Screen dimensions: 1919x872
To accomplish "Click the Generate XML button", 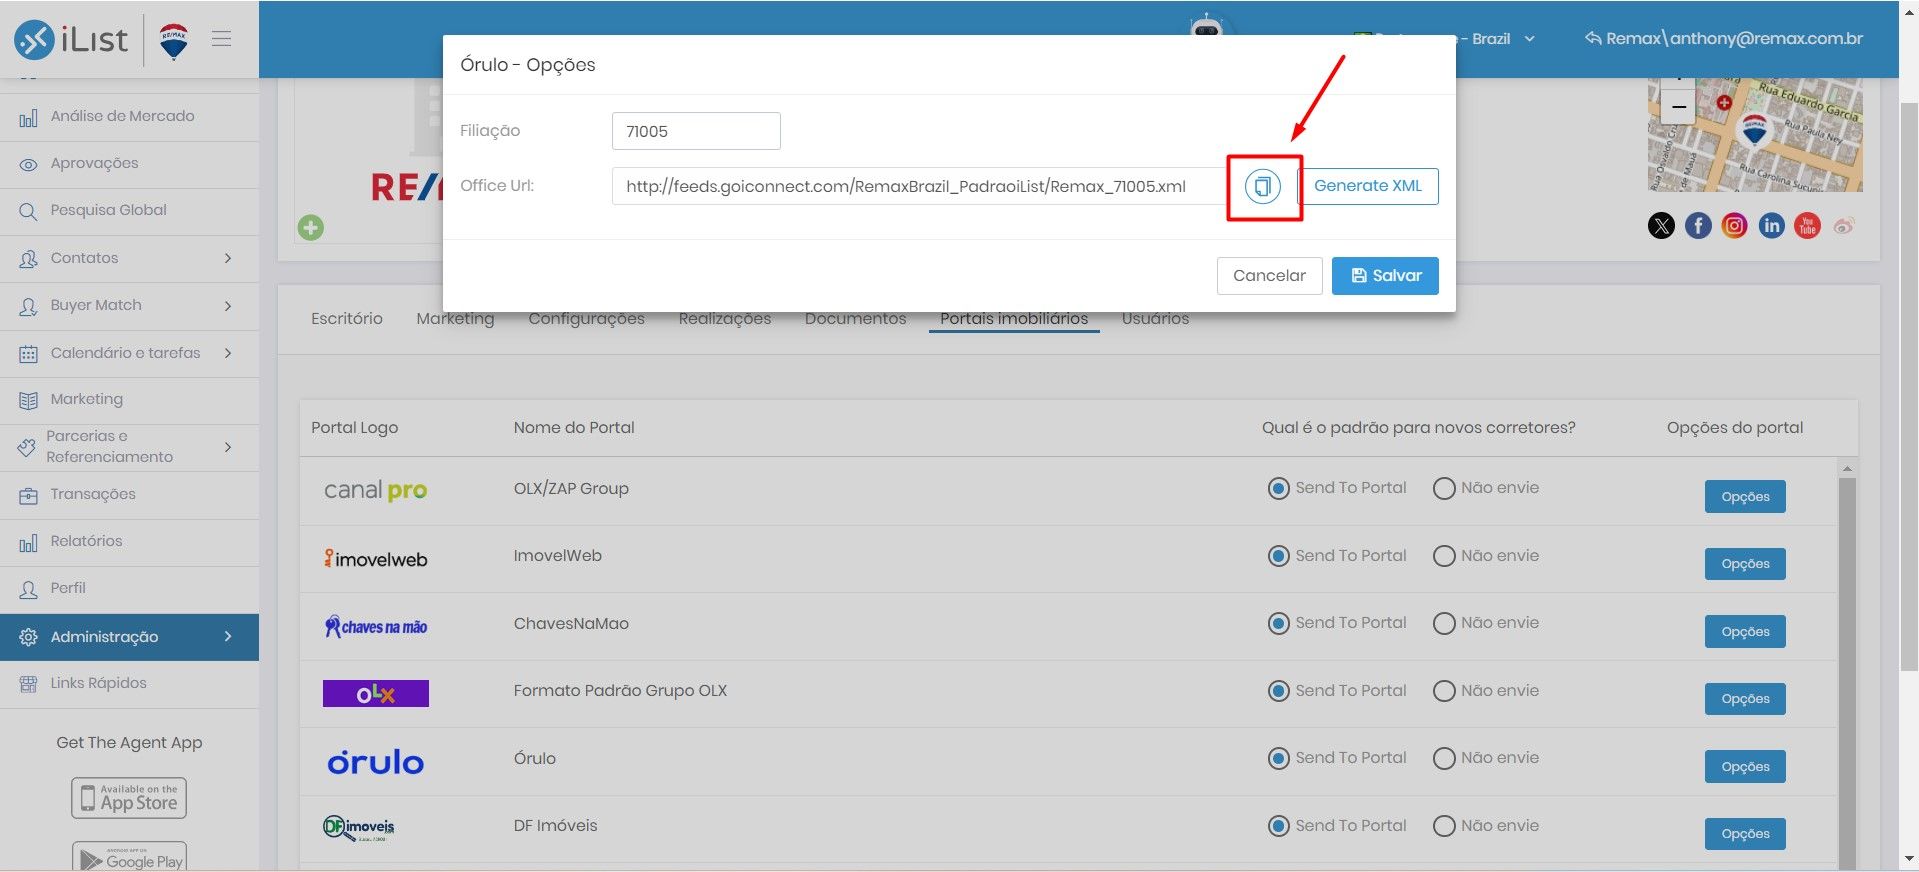I will coord(1368,186).
